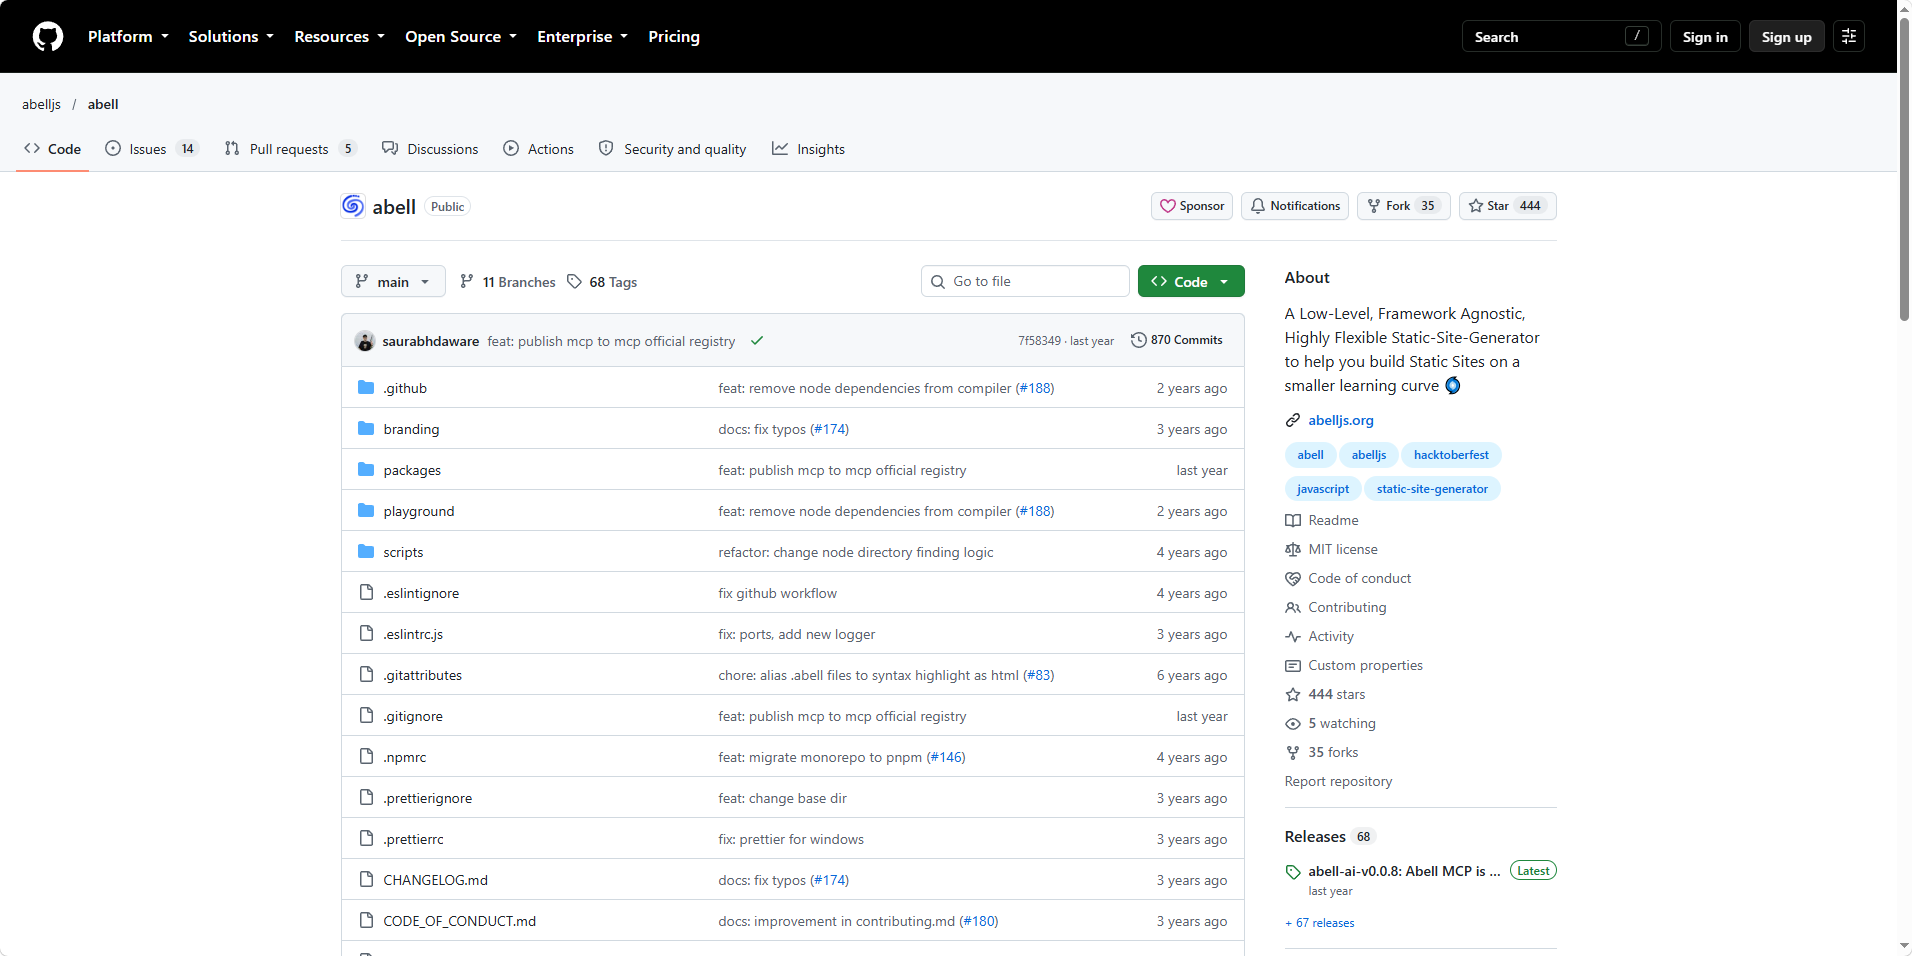Switch to the Issues tab
Viewport: 1912px width, 956px height.
tap(152, 149)
